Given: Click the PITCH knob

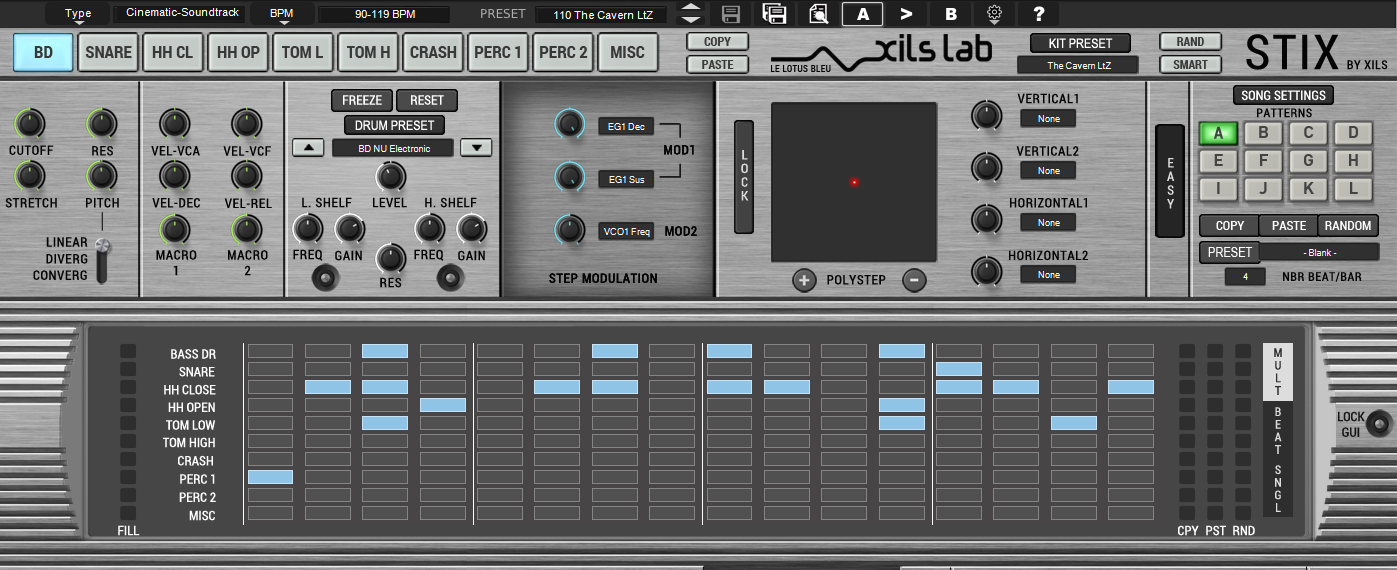Looking at the screenshot, I should point(101,176).
